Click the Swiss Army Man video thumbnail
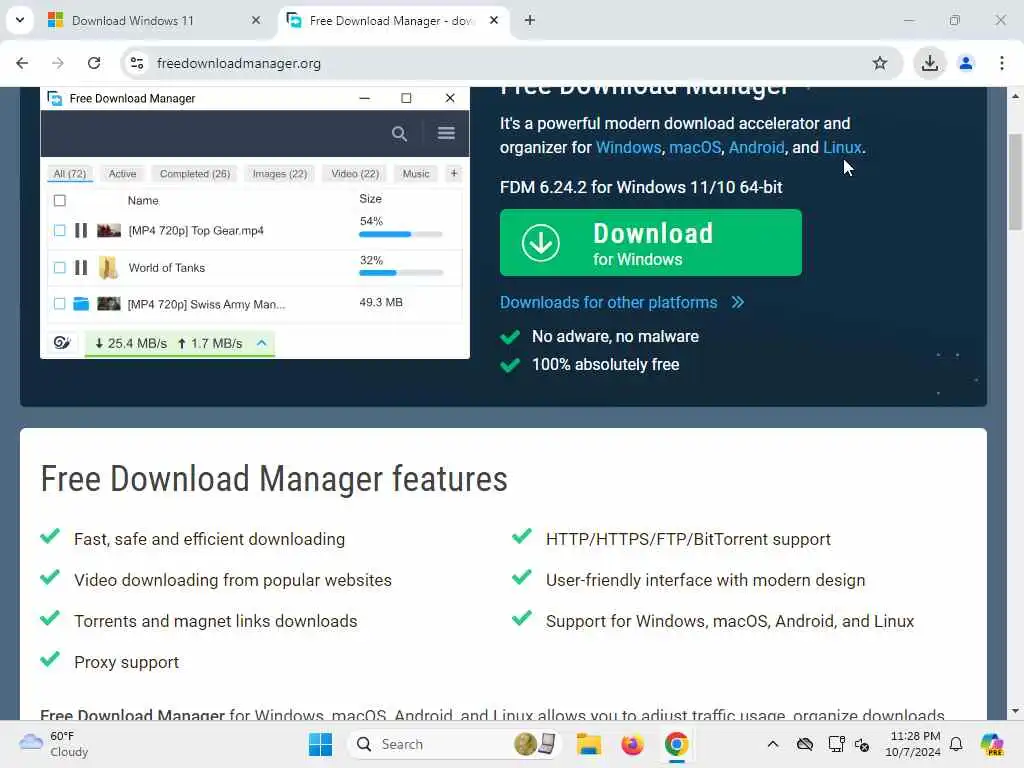This screenshot has height=768, width=1024. (109, 304)
